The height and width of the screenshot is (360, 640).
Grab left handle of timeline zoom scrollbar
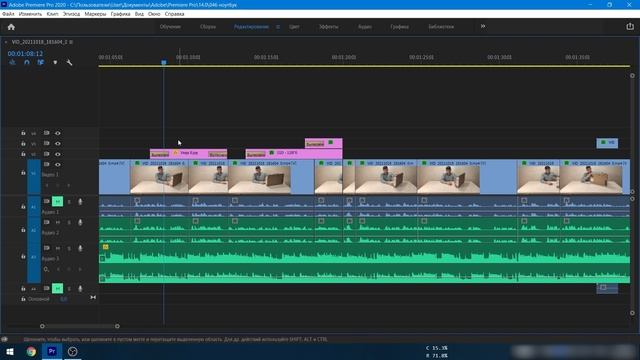42,326
